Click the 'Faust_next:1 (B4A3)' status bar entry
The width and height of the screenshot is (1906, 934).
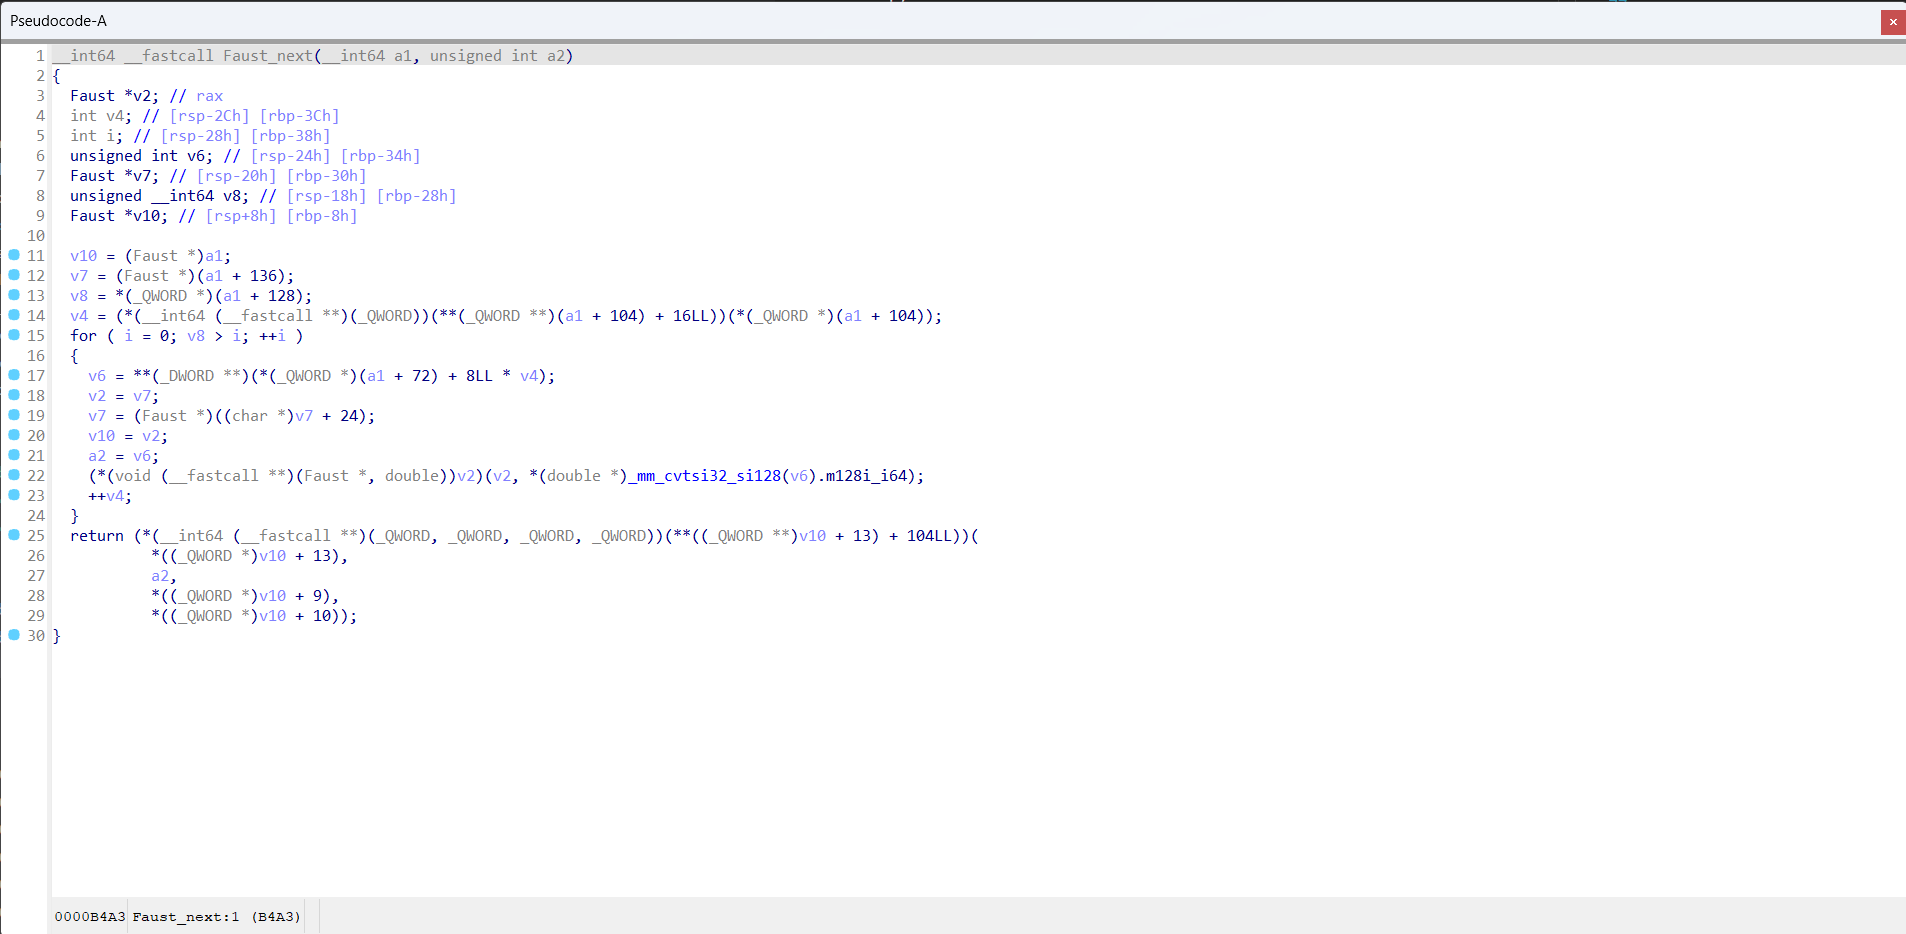216,917
